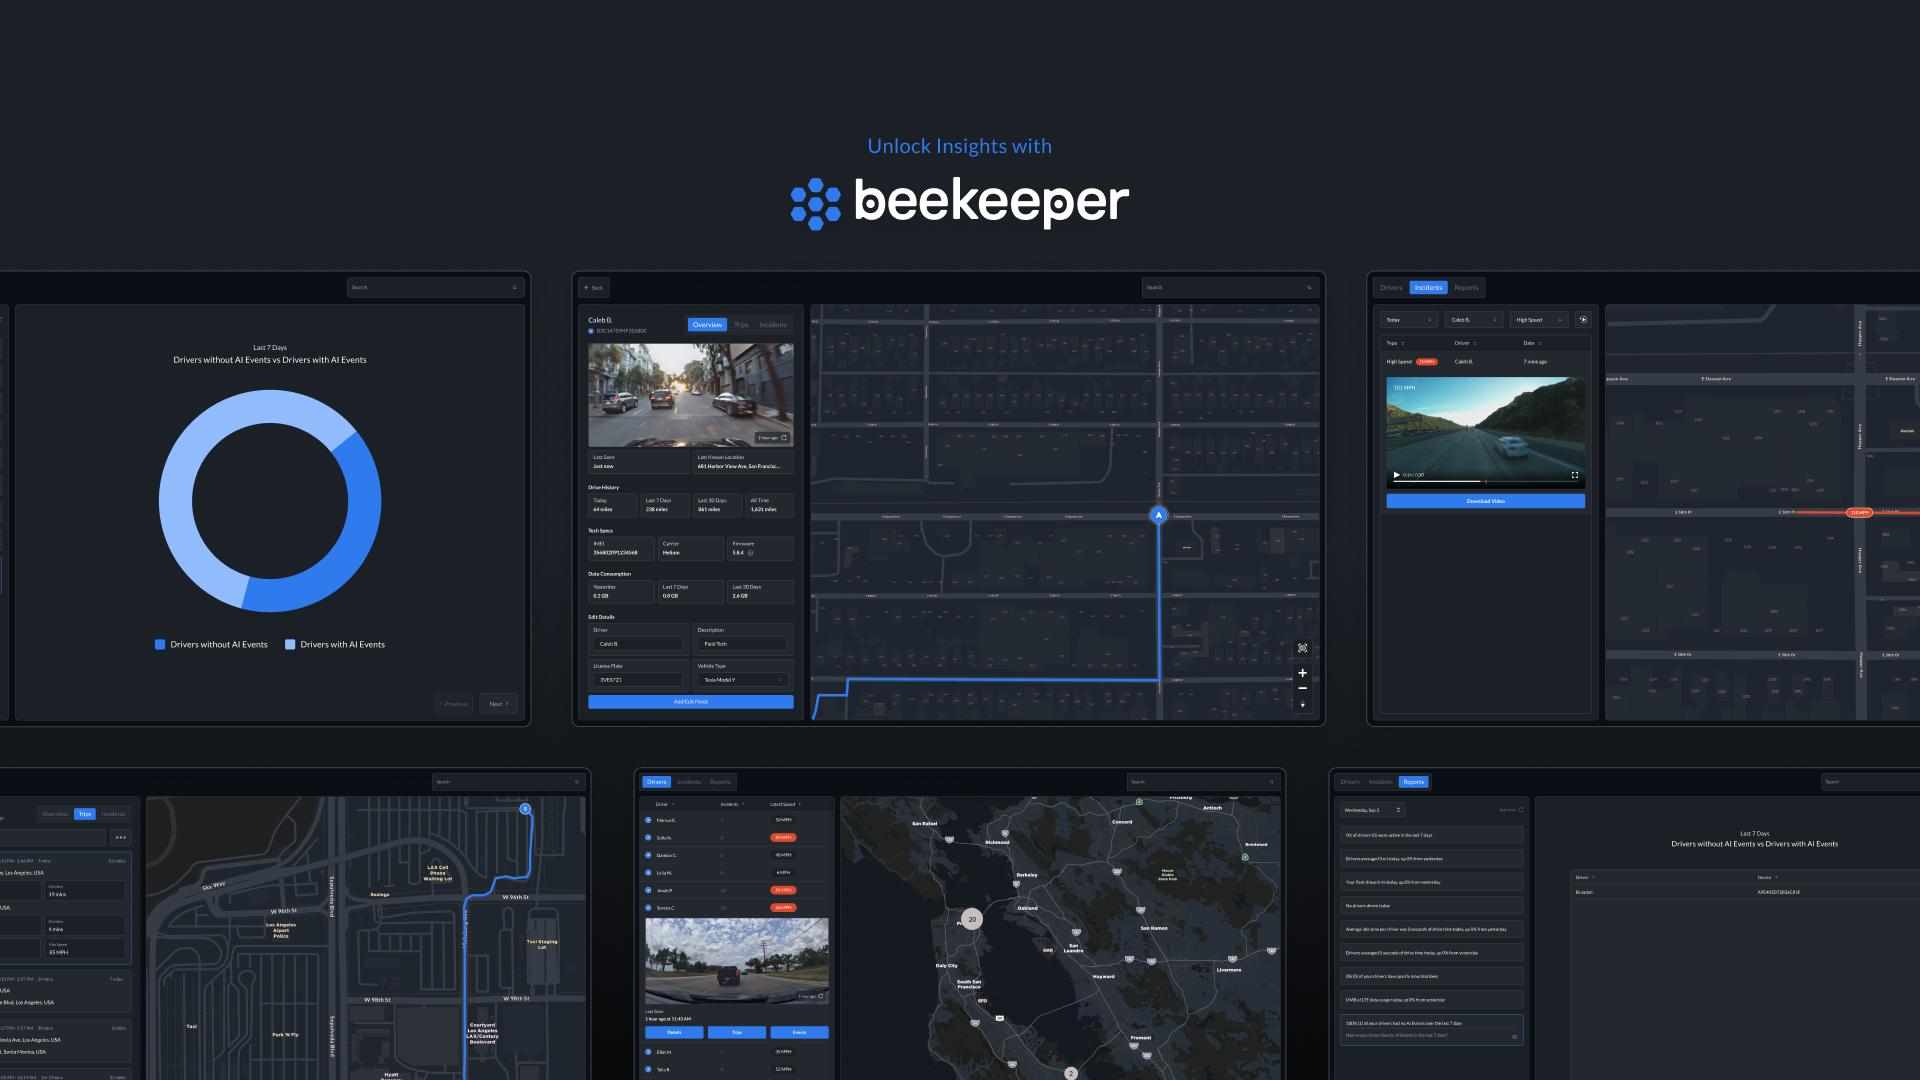
Task: Refresh the driver list dashcam snapshot
Action: pyautogui.click(x=821, y=996)
